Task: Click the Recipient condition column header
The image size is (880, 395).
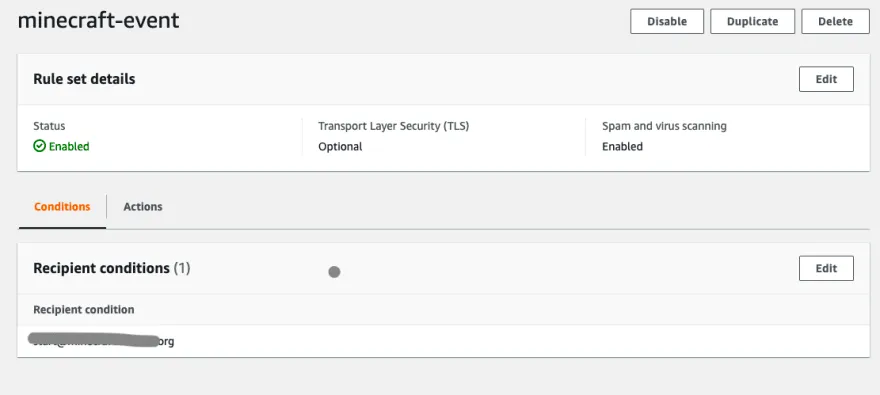Action: pyautogui.click(x=84, y=310)
